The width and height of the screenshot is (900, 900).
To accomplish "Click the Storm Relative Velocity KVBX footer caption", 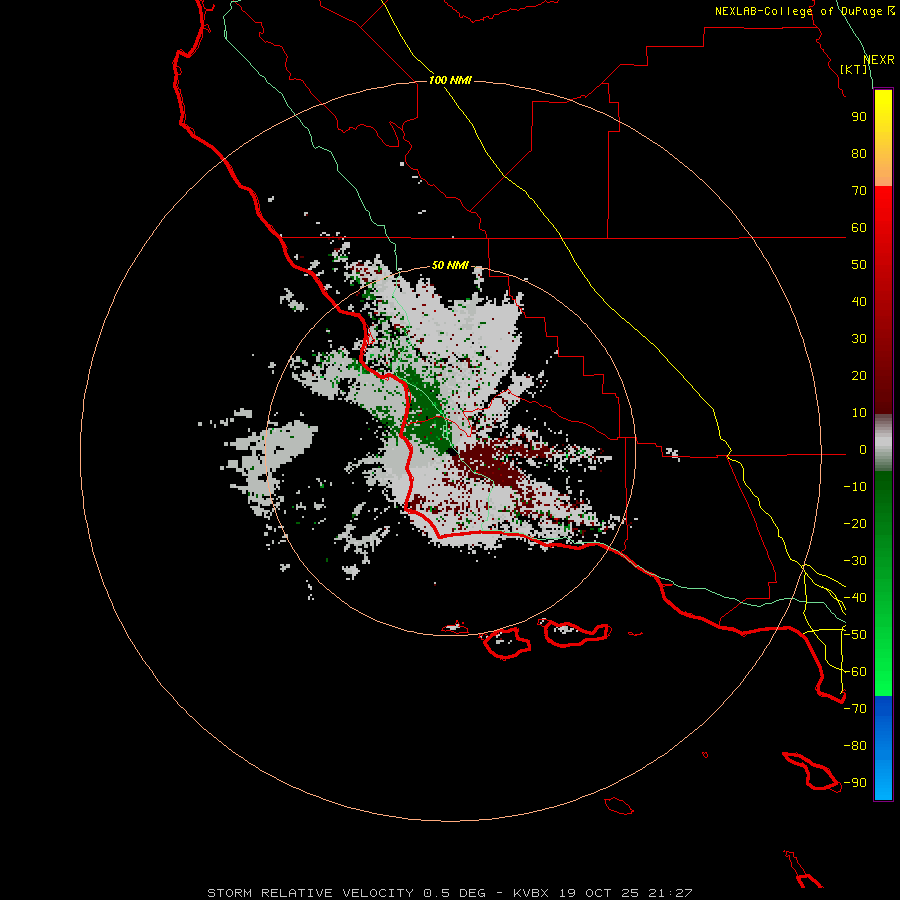I will point(450,893).
